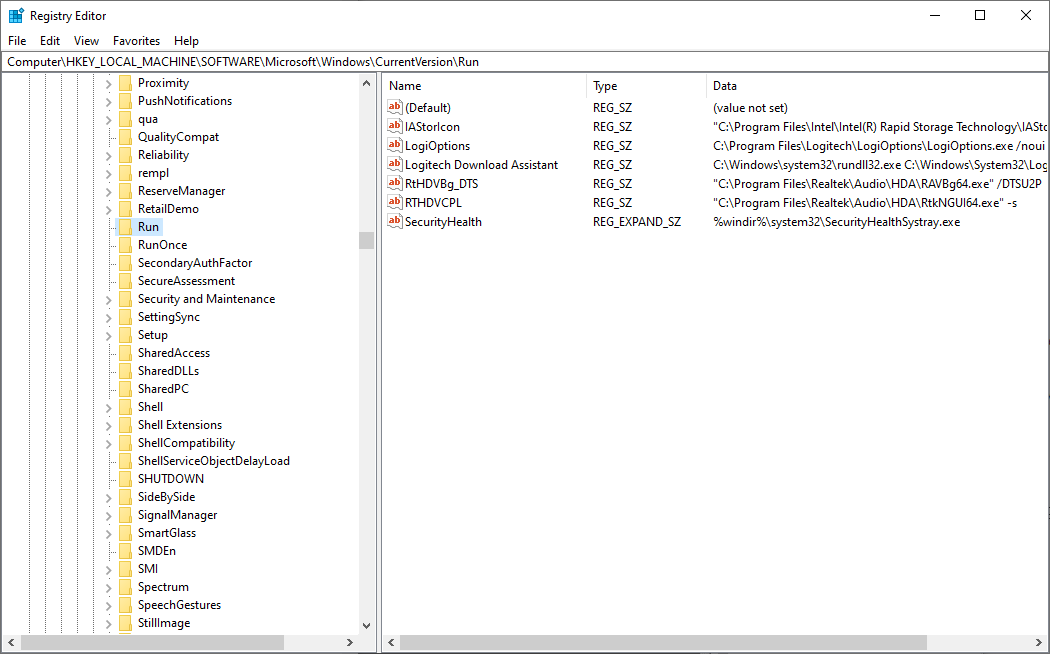Image resolution: width=1050 pixels, height=654 pixels.
Task: Click the values pane horizontal scrollbar thumb
Action: click(663, 643)
